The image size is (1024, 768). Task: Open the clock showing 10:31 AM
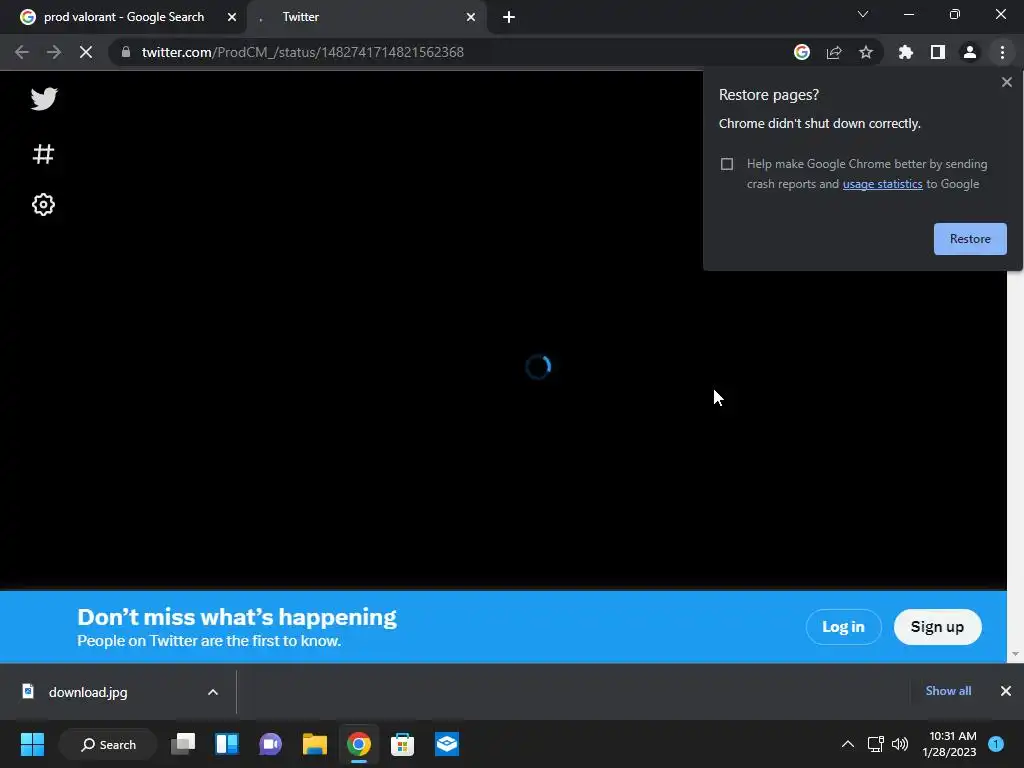(950, 744)
